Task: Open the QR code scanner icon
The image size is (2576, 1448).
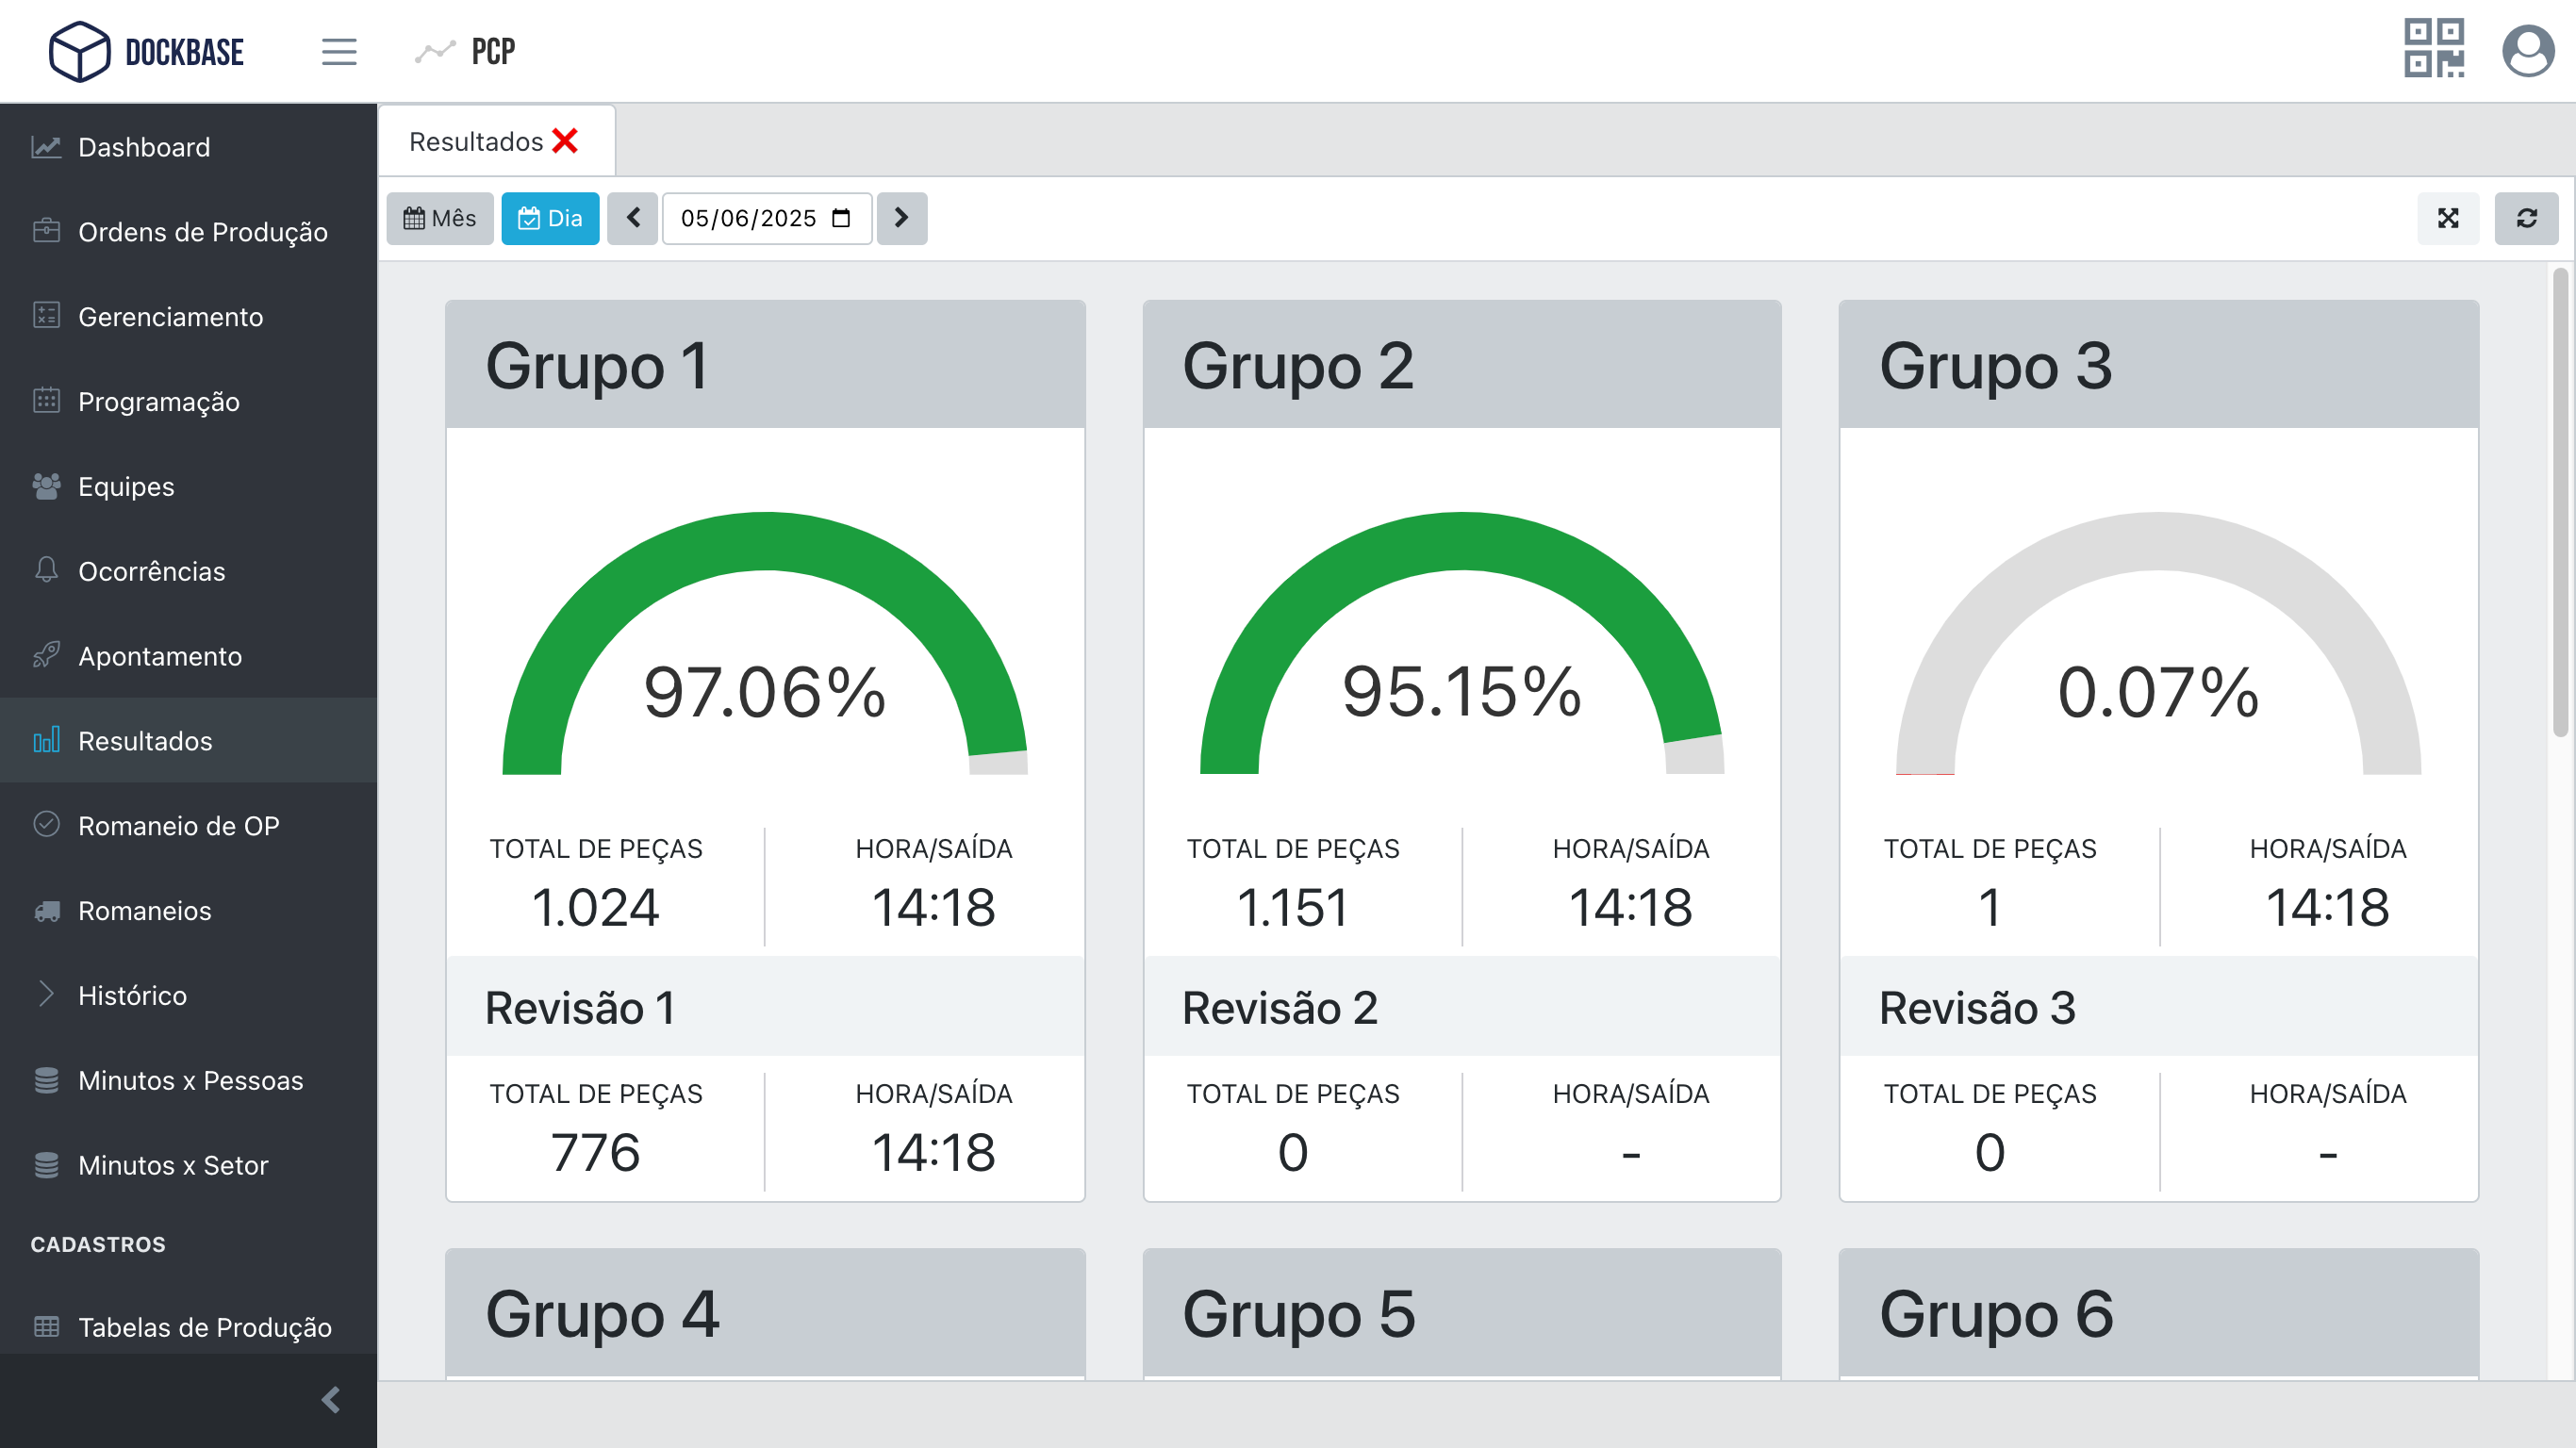Action: tap(2435, 50)
